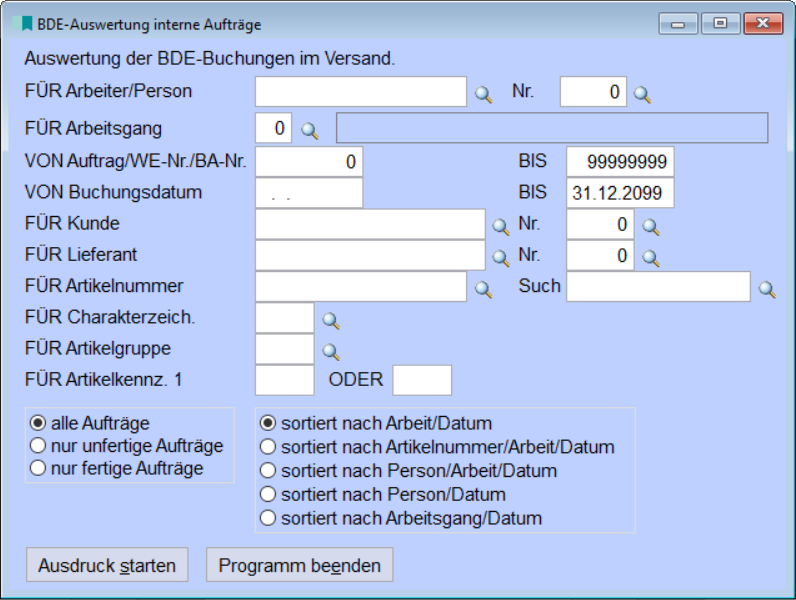Focus the Arbeiter/Person Nr. field
Screen dimensions: 796x600
point(593,91)
